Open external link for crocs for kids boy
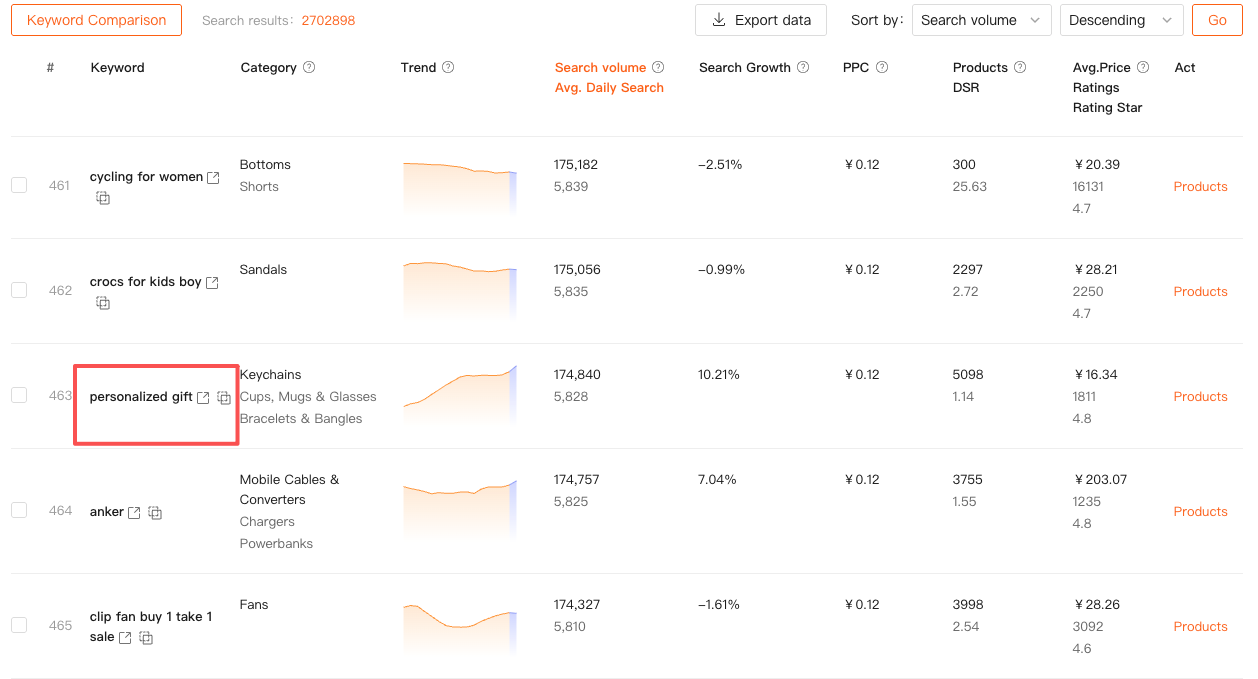Screen dimensions: 1258x679 click(x=212, y=283)
